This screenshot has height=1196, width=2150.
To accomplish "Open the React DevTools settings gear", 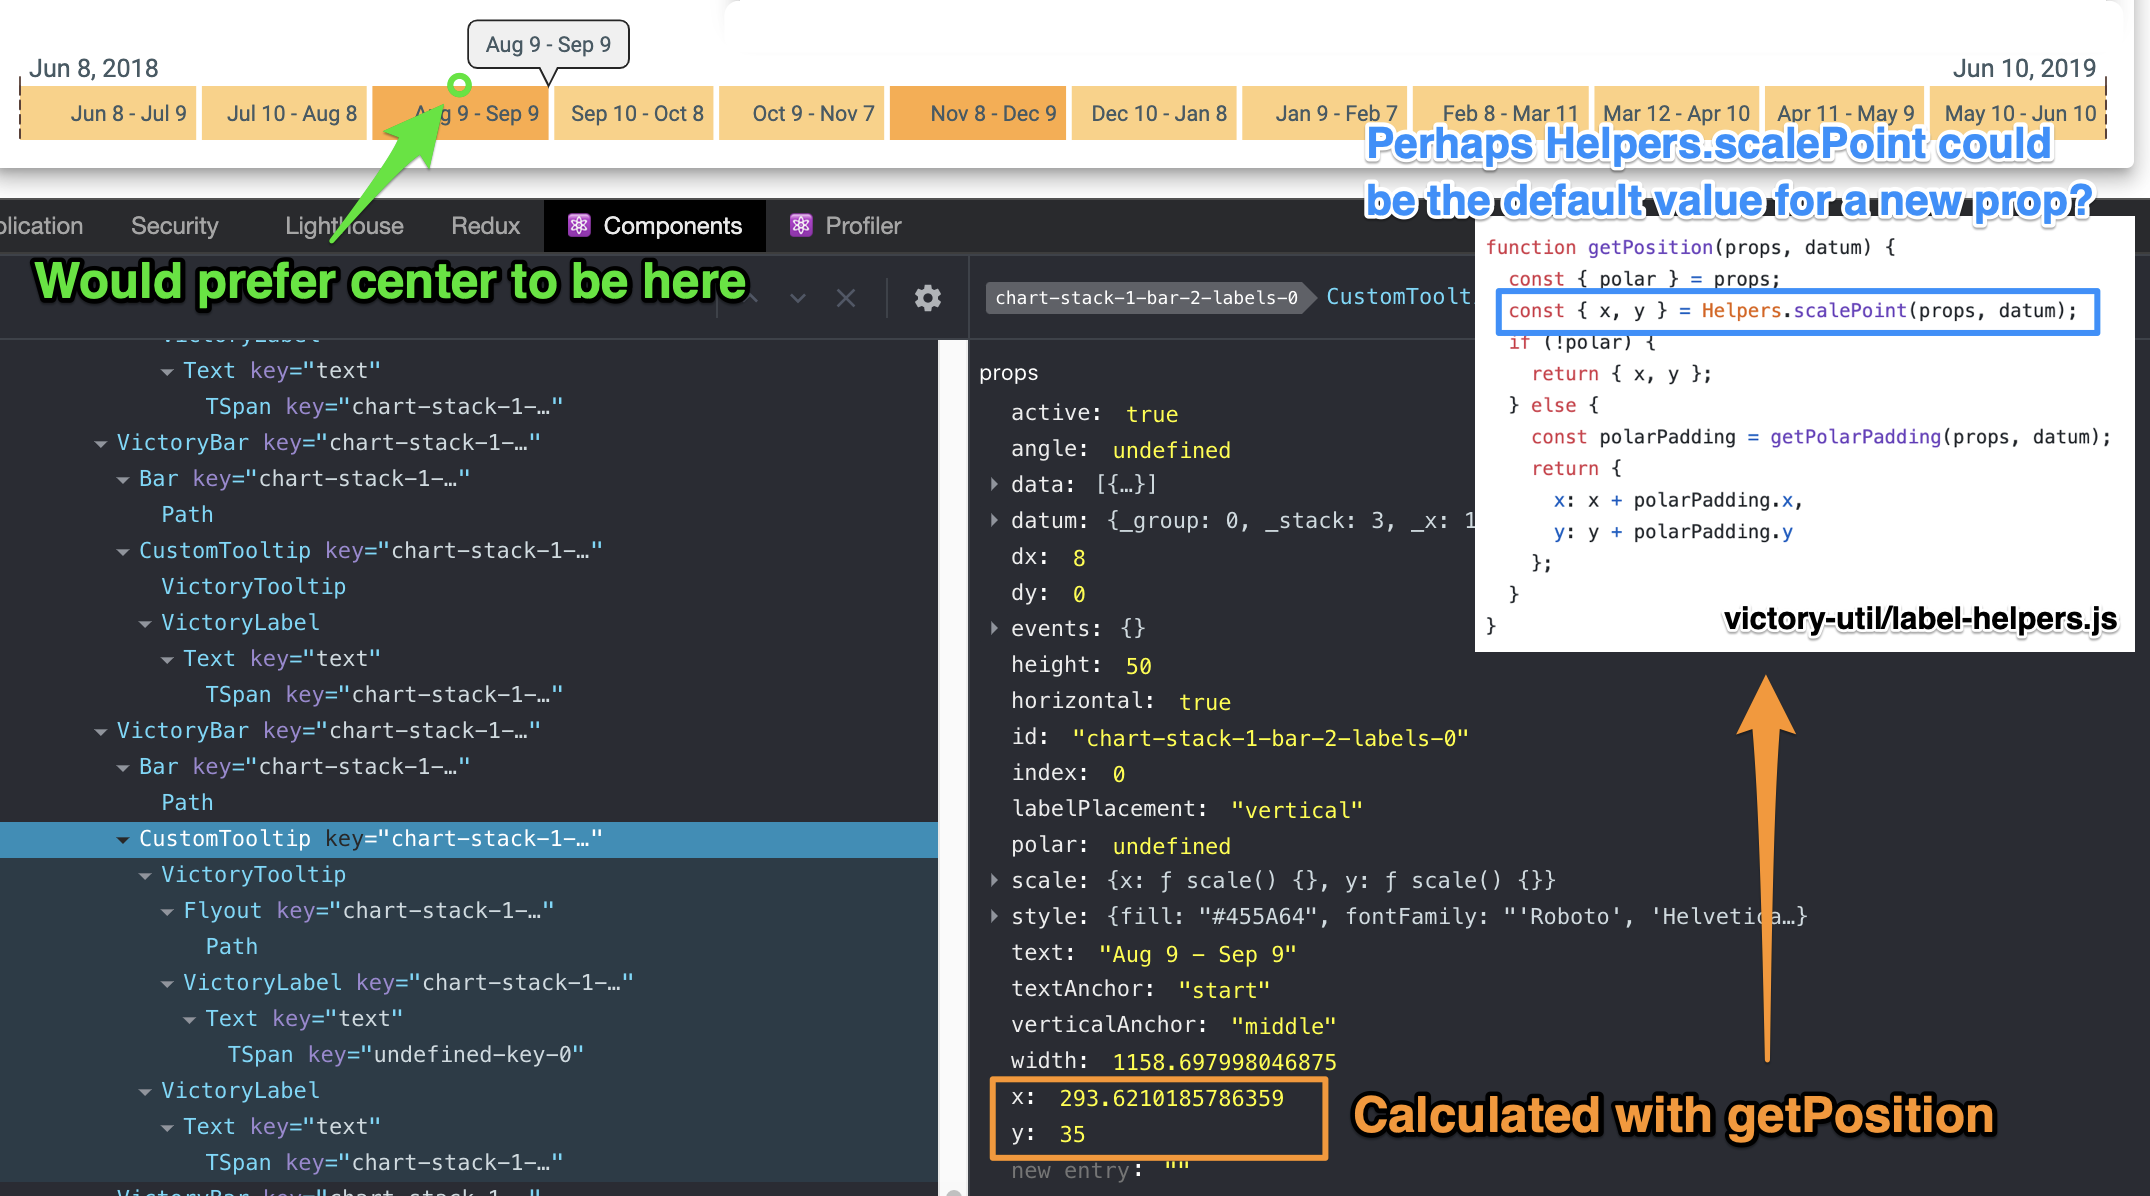I will (x=928, y=298).
